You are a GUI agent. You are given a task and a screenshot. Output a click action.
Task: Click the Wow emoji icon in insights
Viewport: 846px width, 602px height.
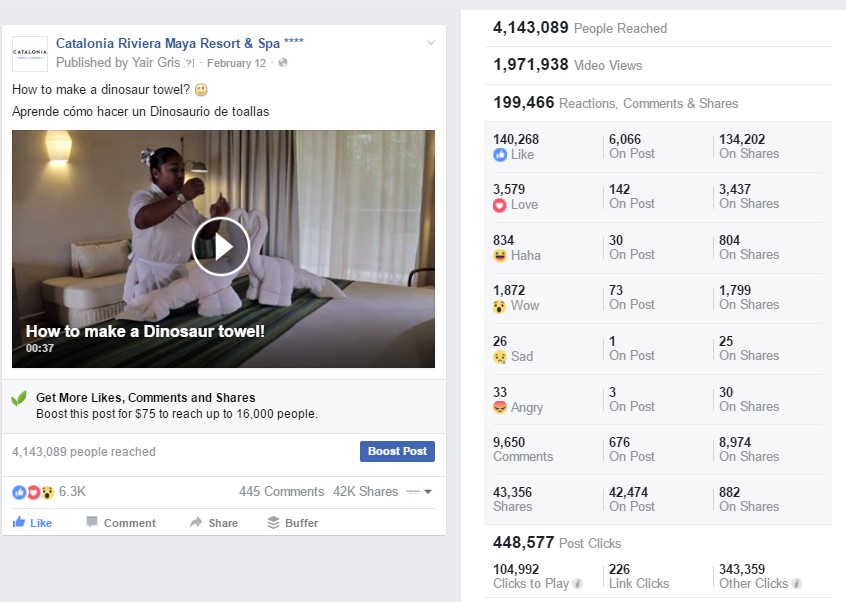[500, 306]
